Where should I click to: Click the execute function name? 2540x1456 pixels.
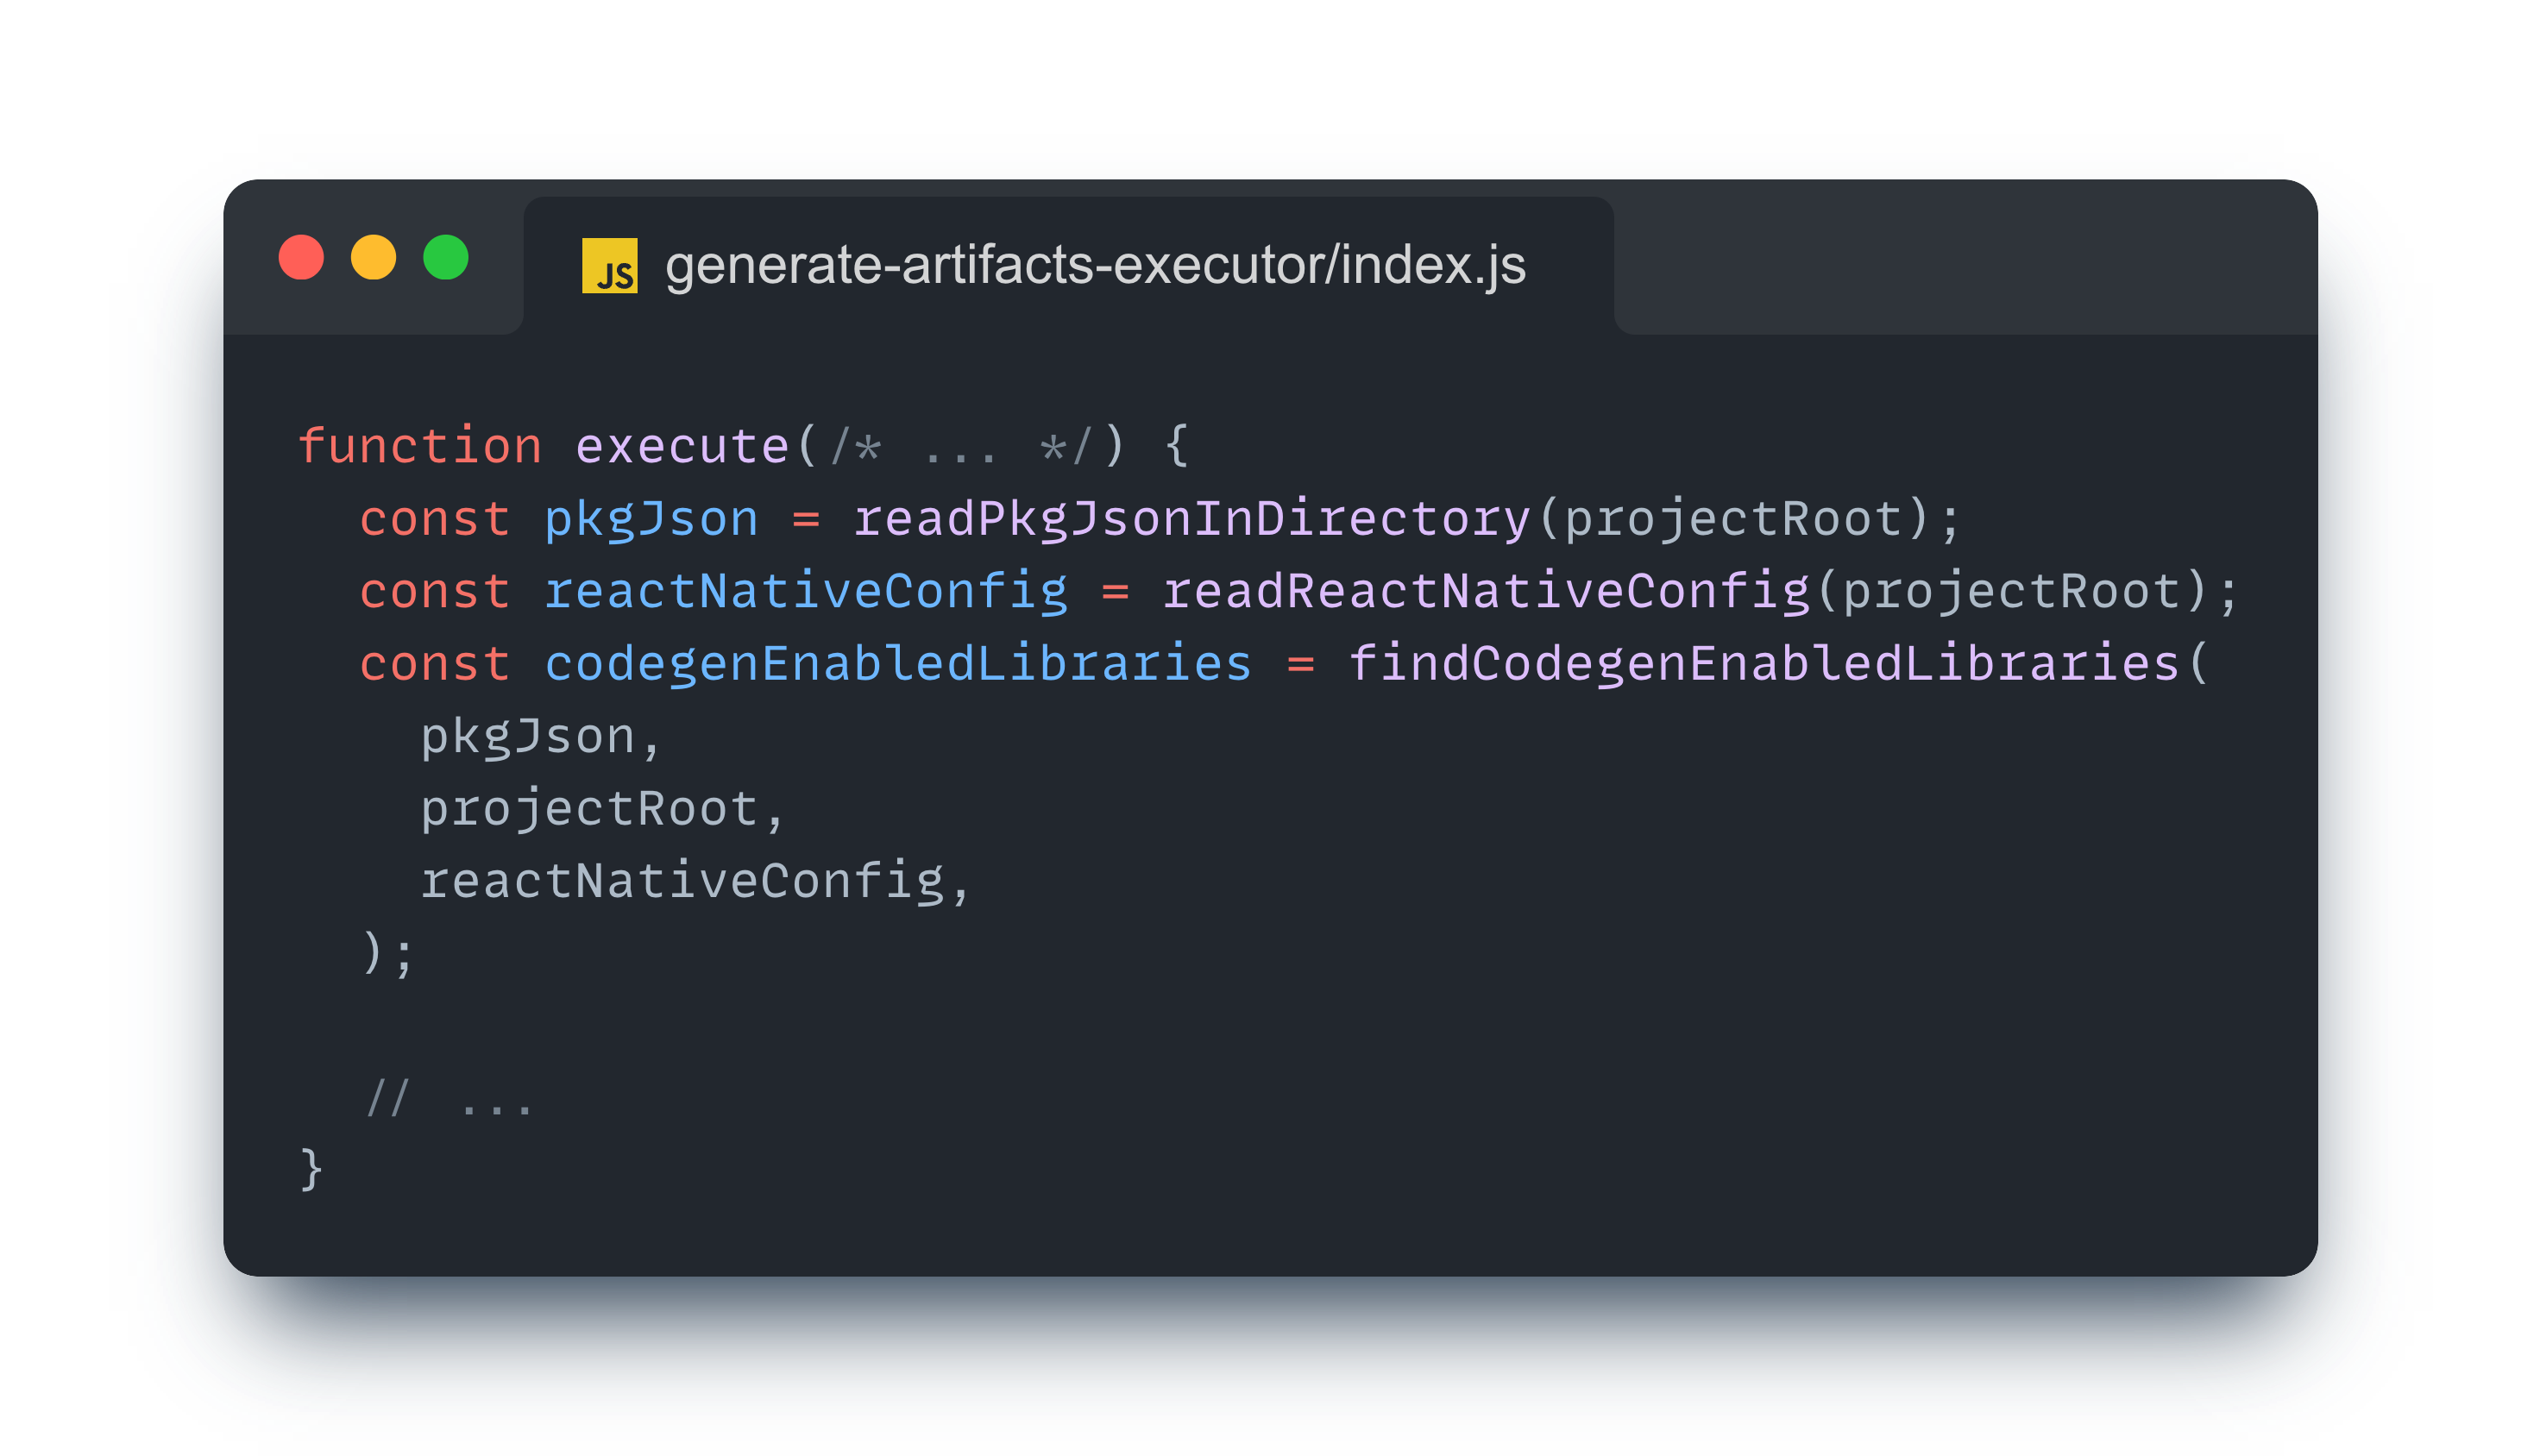click(682, 446)
